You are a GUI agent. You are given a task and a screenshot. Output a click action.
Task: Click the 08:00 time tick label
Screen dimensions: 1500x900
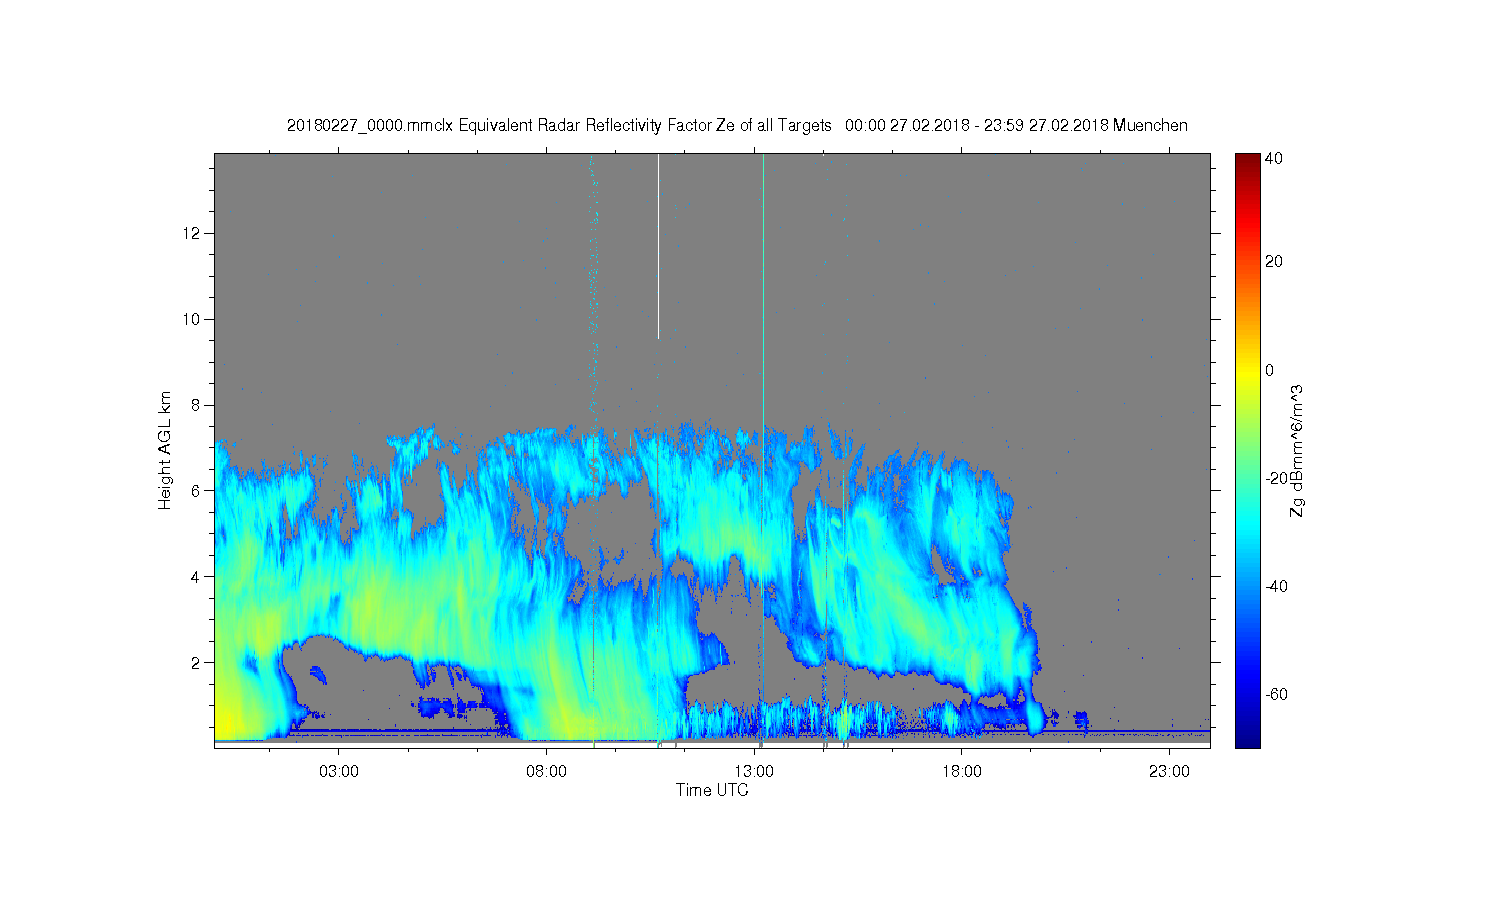click(x=546, y=771)
